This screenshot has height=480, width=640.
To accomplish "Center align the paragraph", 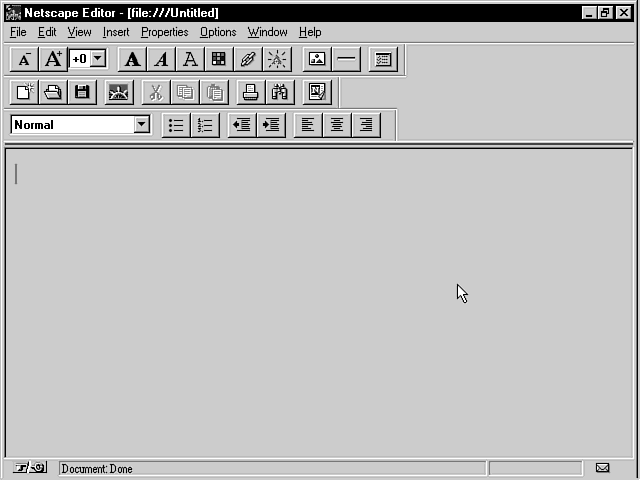I will coord(337,125).
